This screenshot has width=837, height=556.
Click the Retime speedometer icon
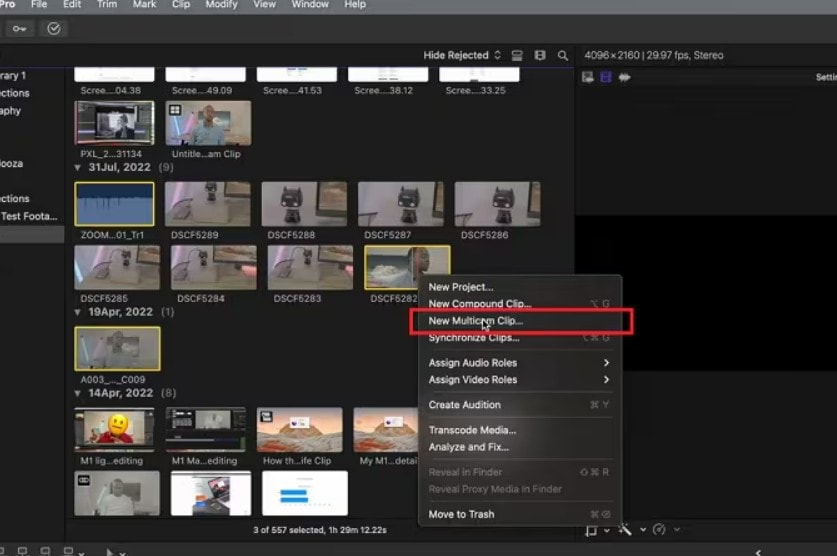coord(659,529)
